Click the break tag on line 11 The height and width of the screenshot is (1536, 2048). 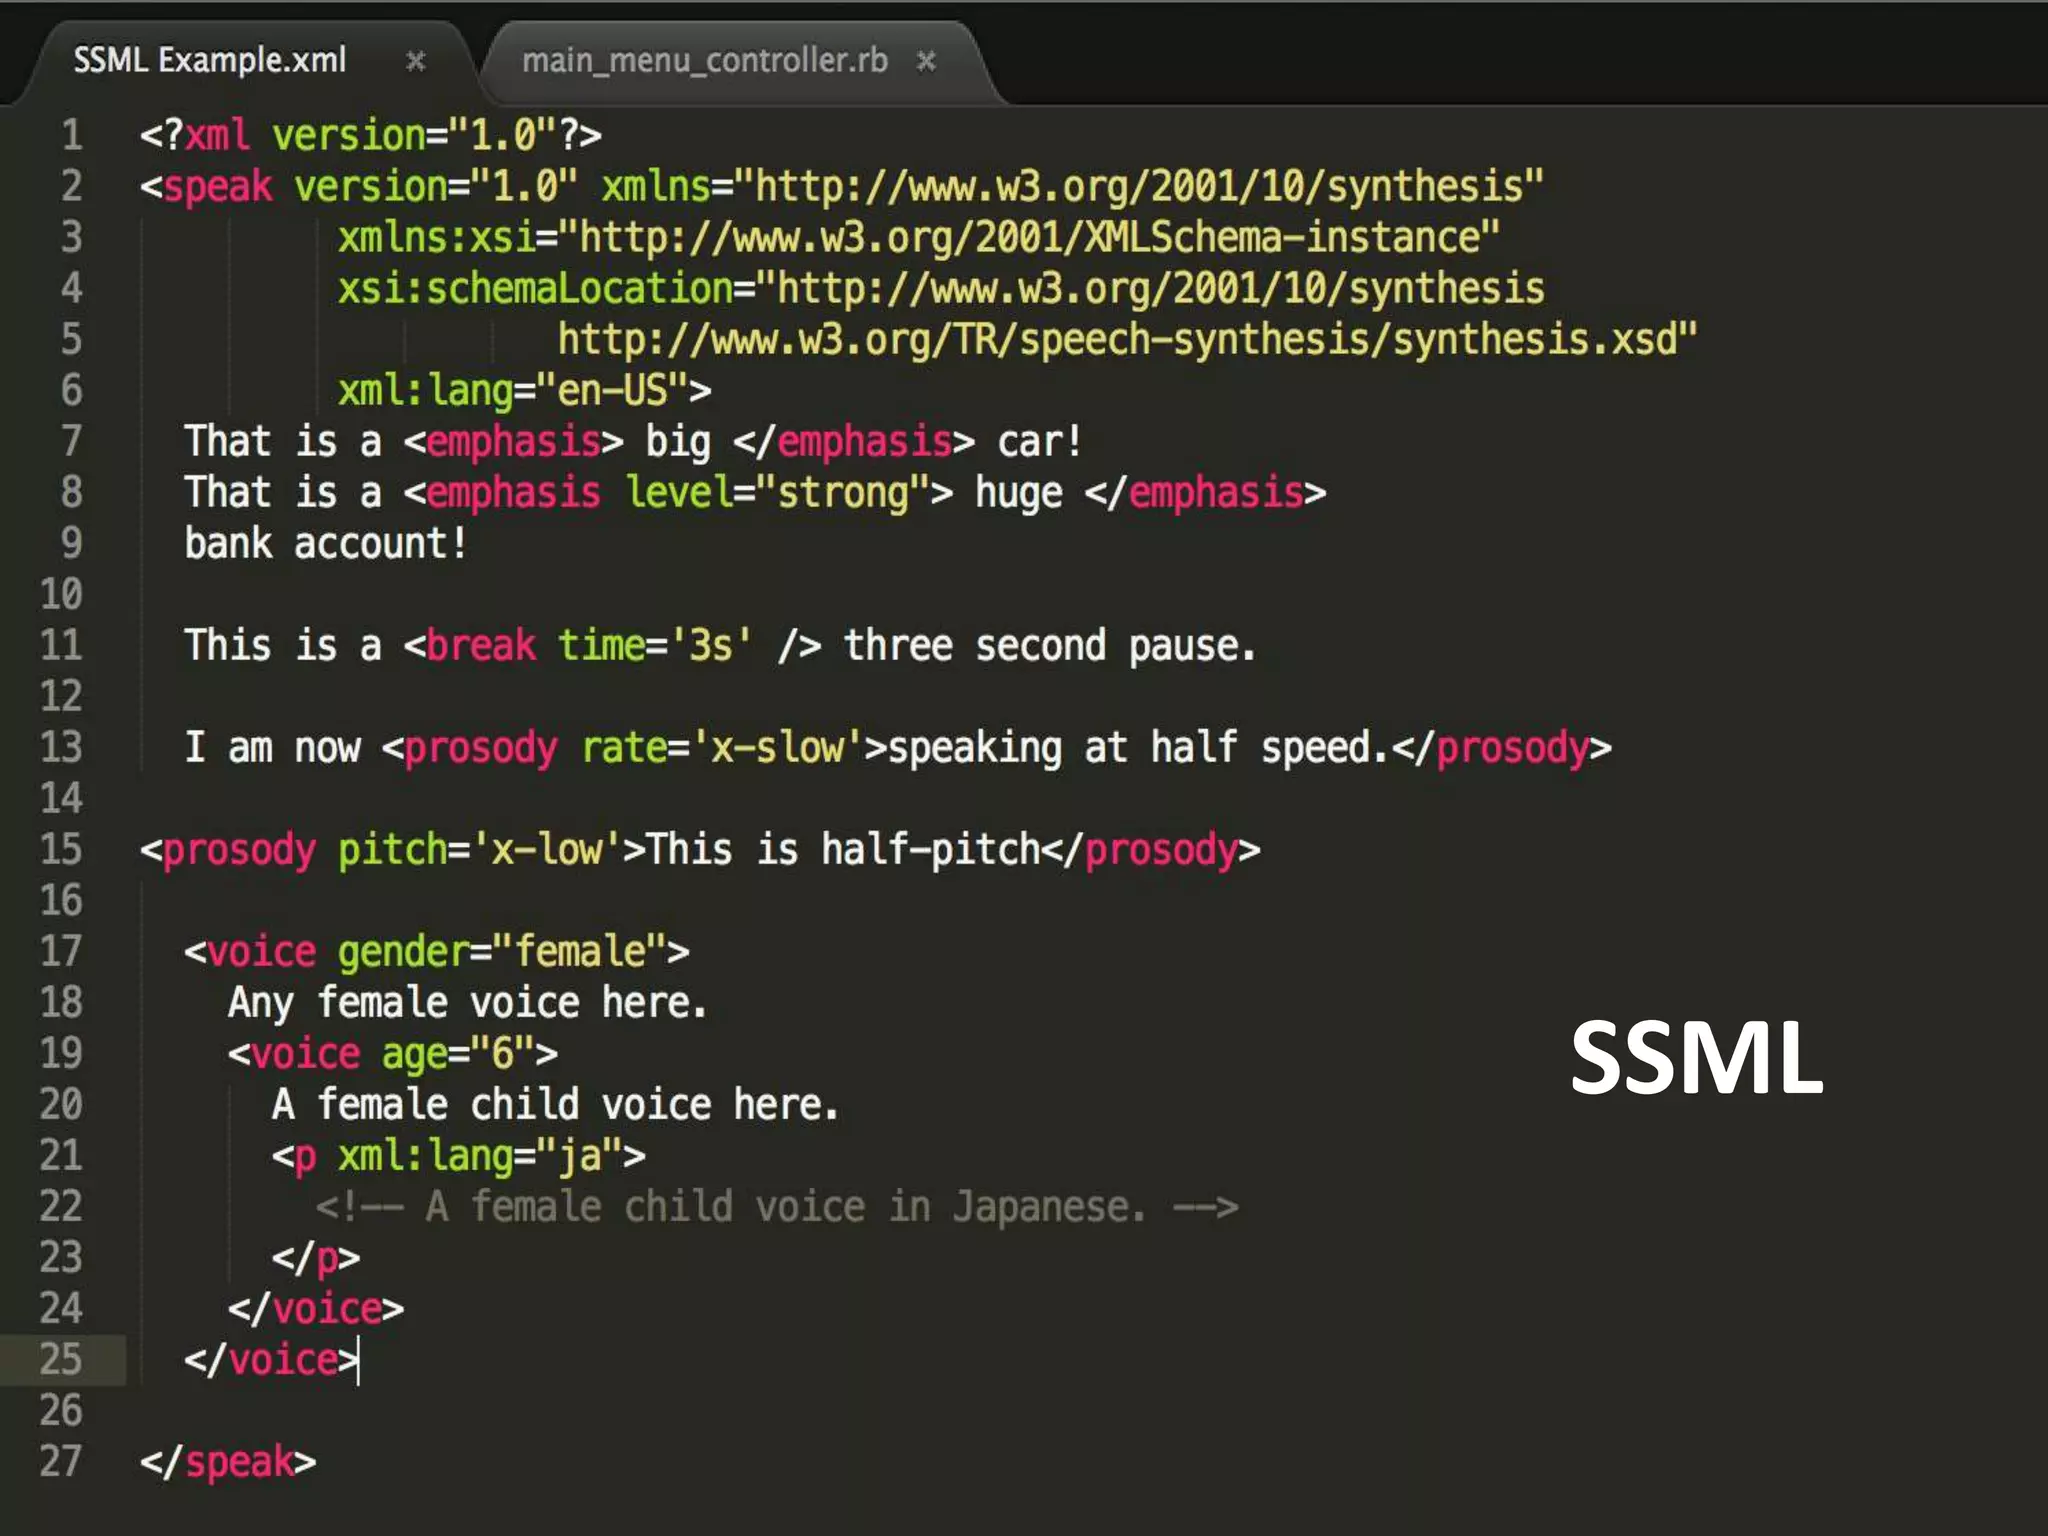[x=480, y=646]
